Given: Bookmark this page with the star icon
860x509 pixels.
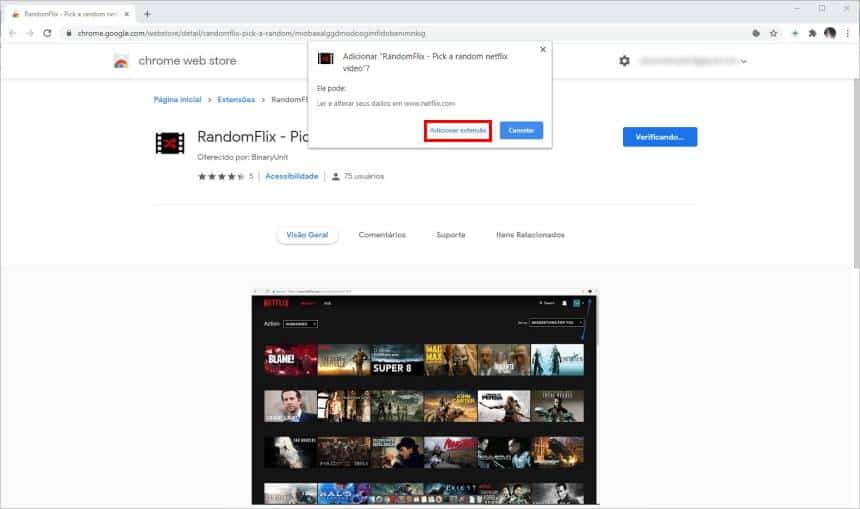Looking at the screenshot, I should (773, 33).
